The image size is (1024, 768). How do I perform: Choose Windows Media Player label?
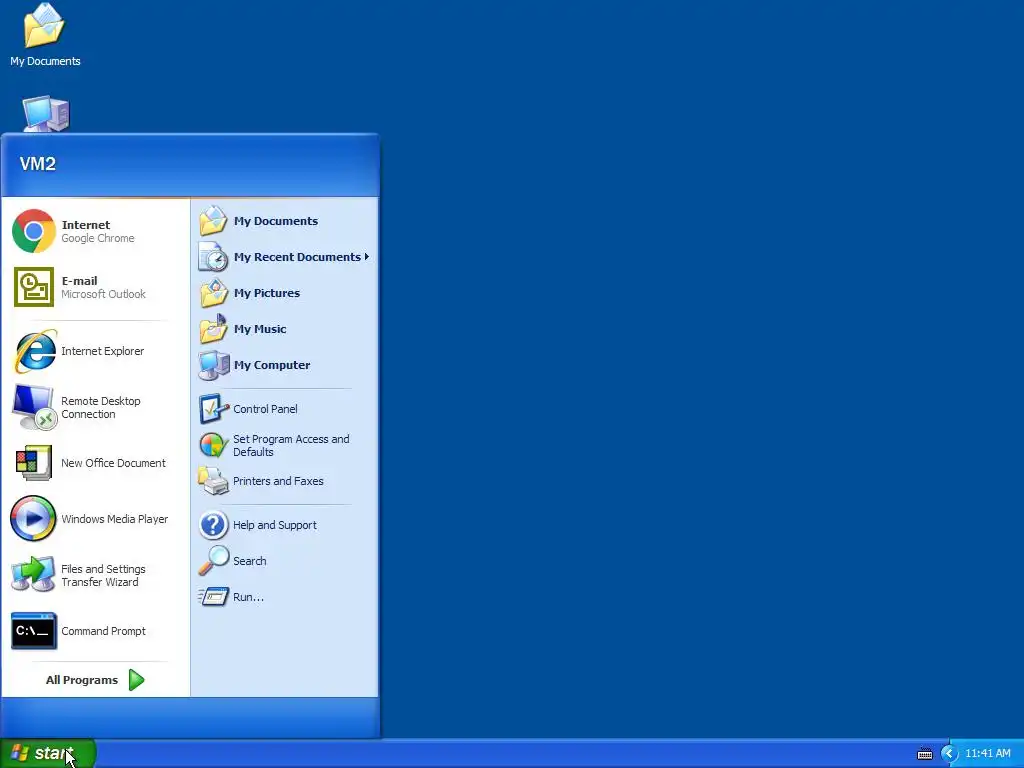tap(114, 519)
